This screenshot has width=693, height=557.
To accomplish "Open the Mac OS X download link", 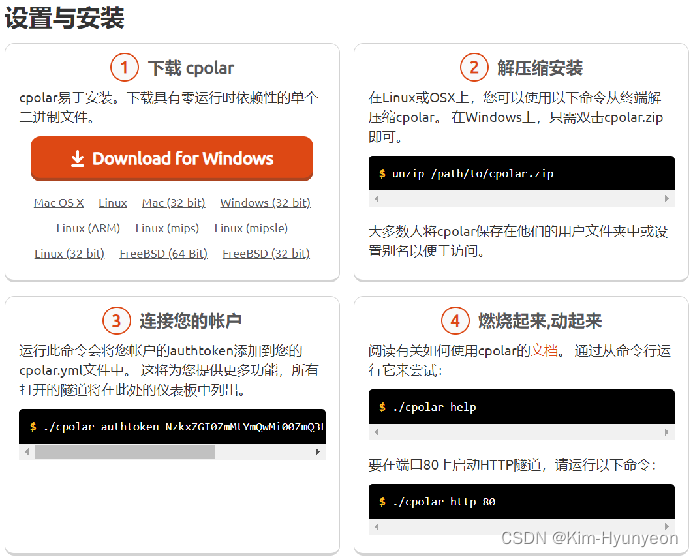I will coord(59,203).
